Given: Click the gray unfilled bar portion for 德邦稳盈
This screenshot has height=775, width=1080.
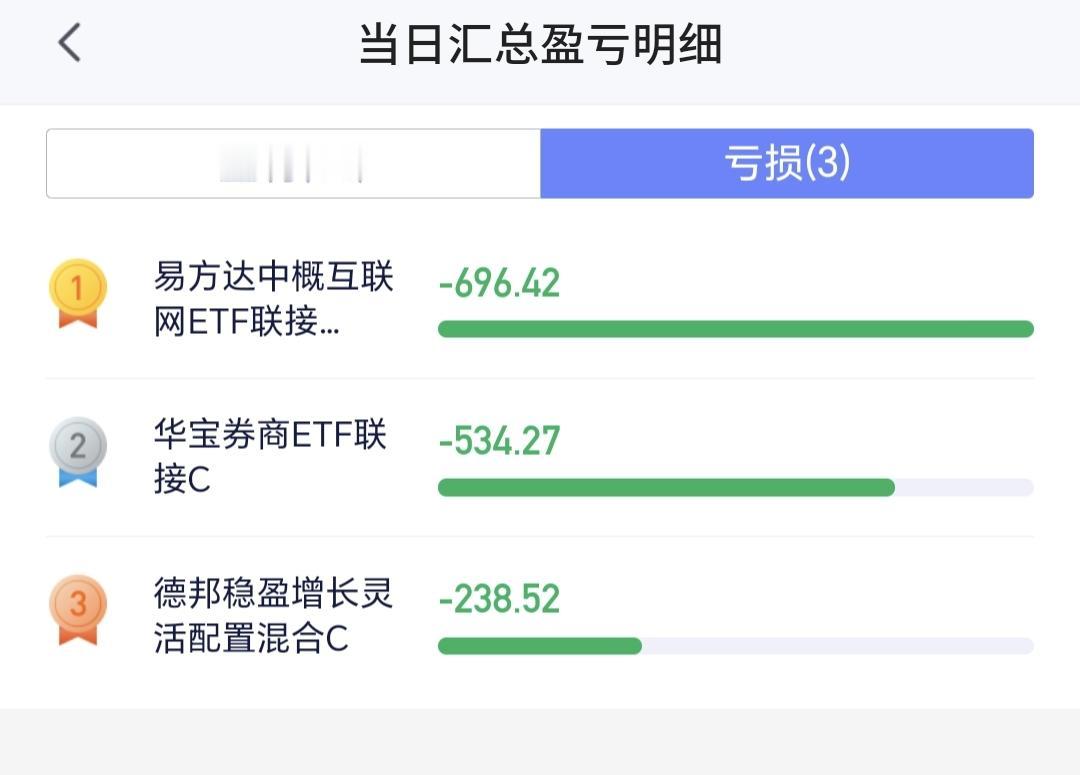Looking at the screenshot, I should 838,645.
